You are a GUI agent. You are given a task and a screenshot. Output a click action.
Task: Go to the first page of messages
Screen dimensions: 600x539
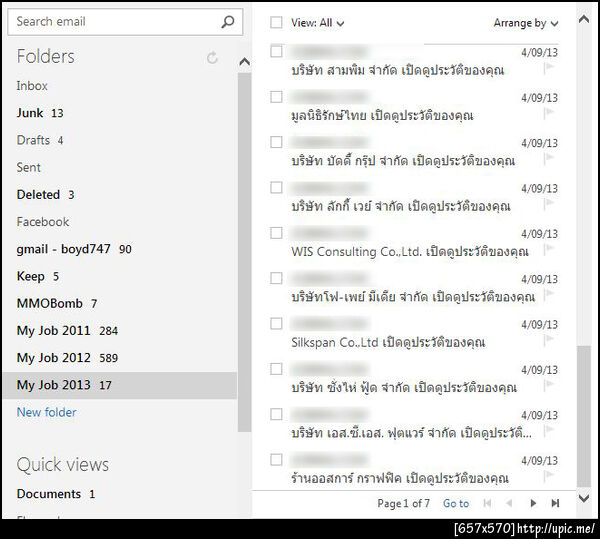487,503
